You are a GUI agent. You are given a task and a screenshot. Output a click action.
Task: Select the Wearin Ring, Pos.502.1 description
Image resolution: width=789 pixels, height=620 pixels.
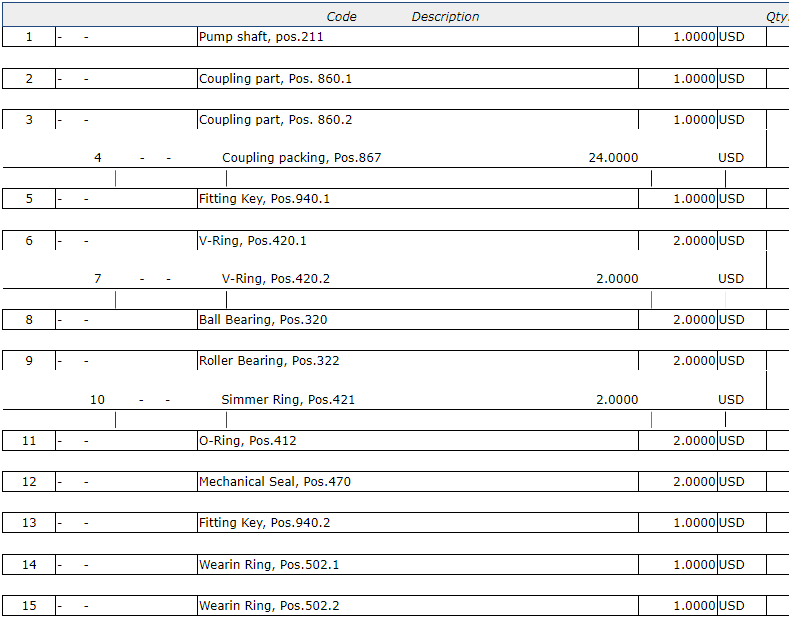(269, 565)
